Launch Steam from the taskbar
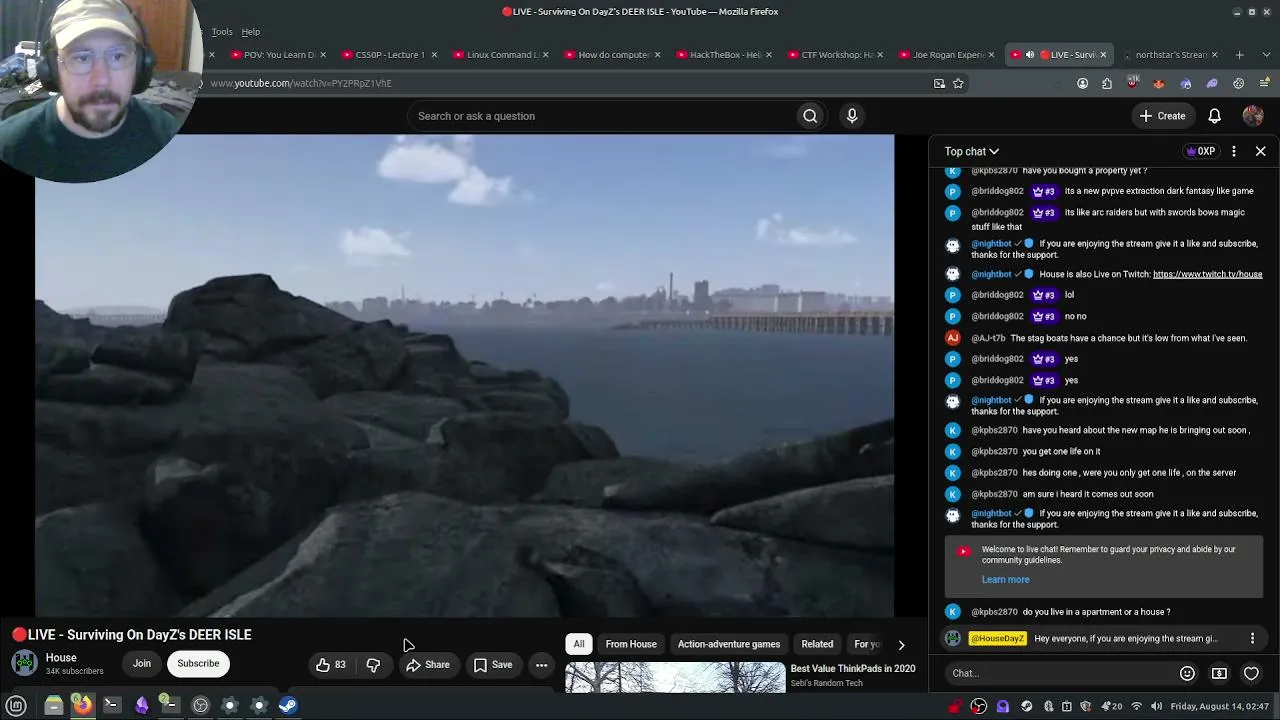This screenshot has width=1280, height=720. (287, 705)
